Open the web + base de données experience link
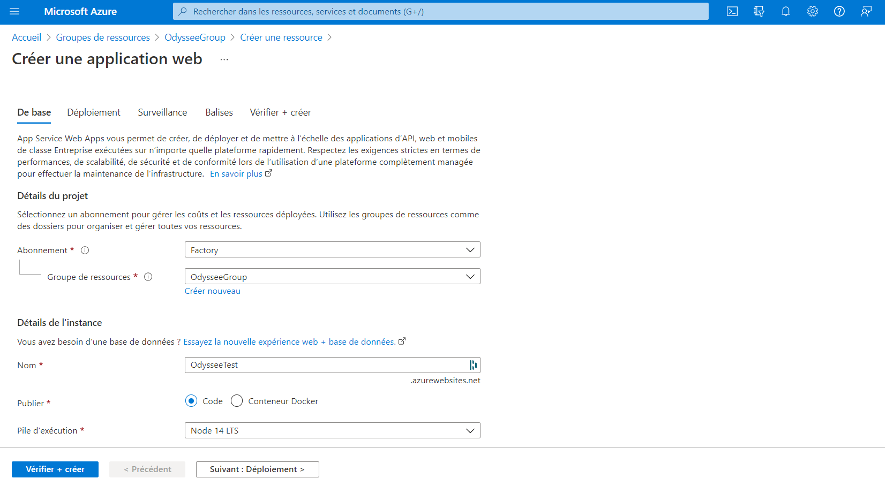The height and width of the screenshot is (486, 886). [x=289, y=342]
